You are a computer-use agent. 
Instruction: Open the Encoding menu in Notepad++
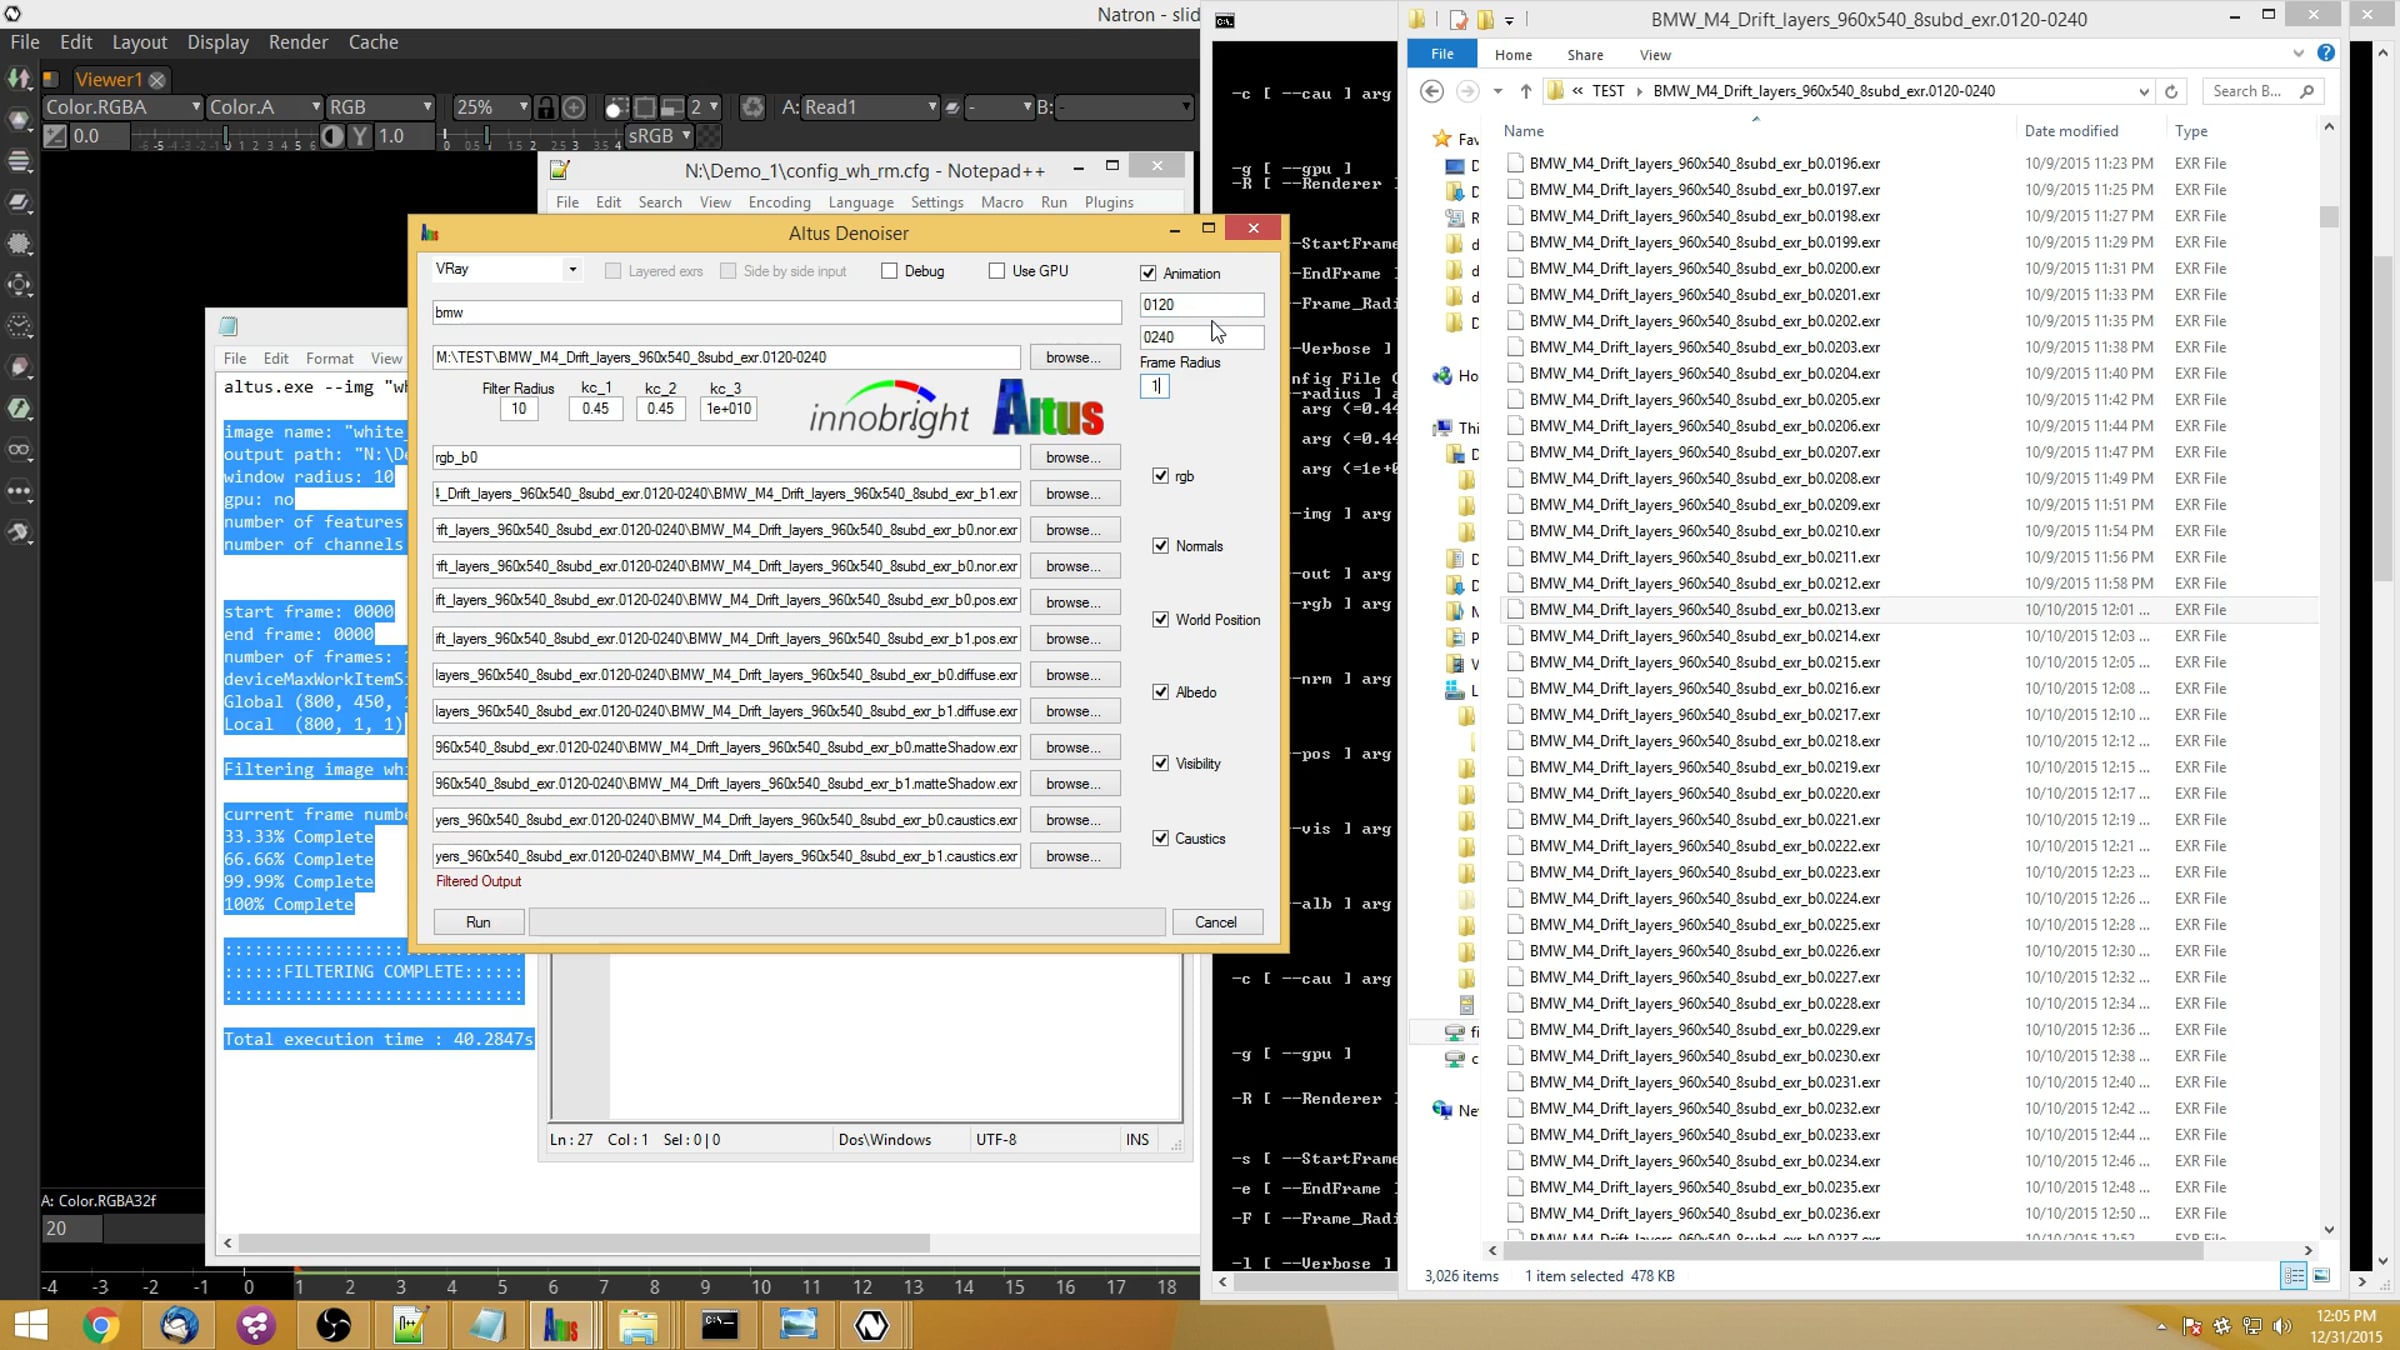pos(779,202)
